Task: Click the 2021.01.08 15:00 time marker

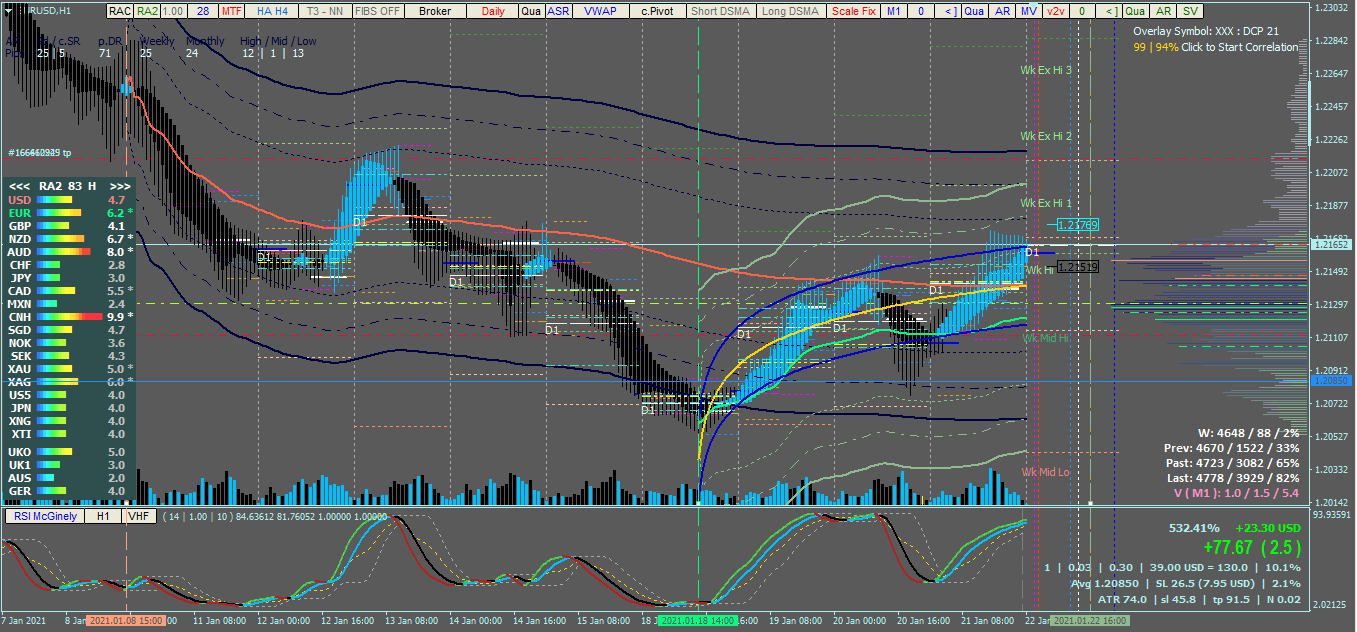Action: 126,621
